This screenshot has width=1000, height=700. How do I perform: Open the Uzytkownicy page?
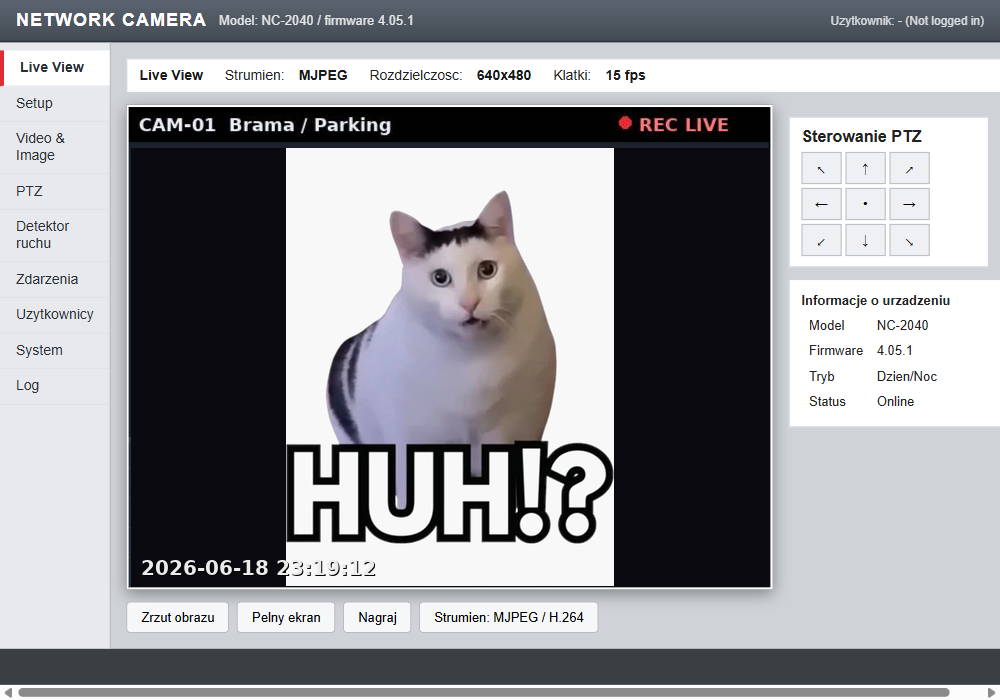[x=55, y=314]
